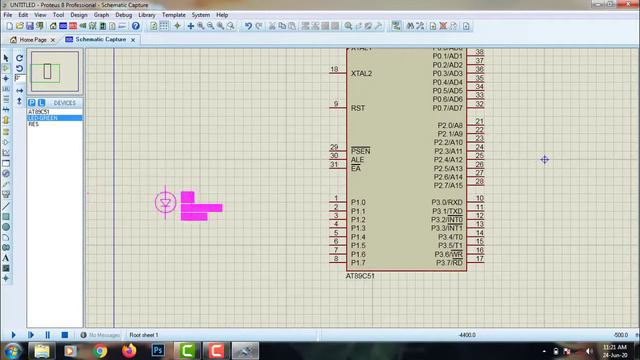Open the View menu
The image size is (640, 360).
(x=40, y=15)
